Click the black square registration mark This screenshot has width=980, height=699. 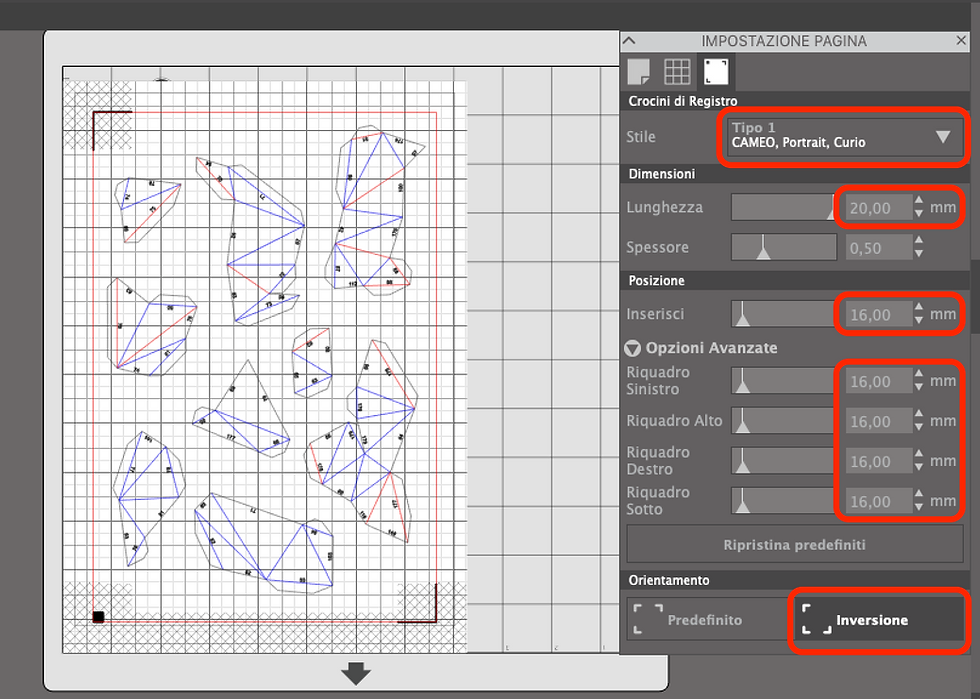coord(98,617)
